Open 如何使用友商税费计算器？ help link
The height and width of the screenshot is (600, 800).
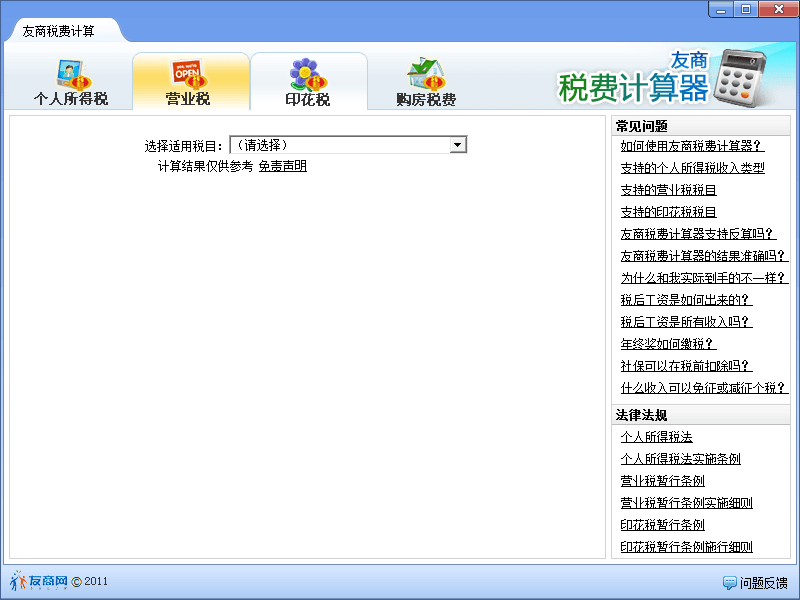(x=691, y=146)
